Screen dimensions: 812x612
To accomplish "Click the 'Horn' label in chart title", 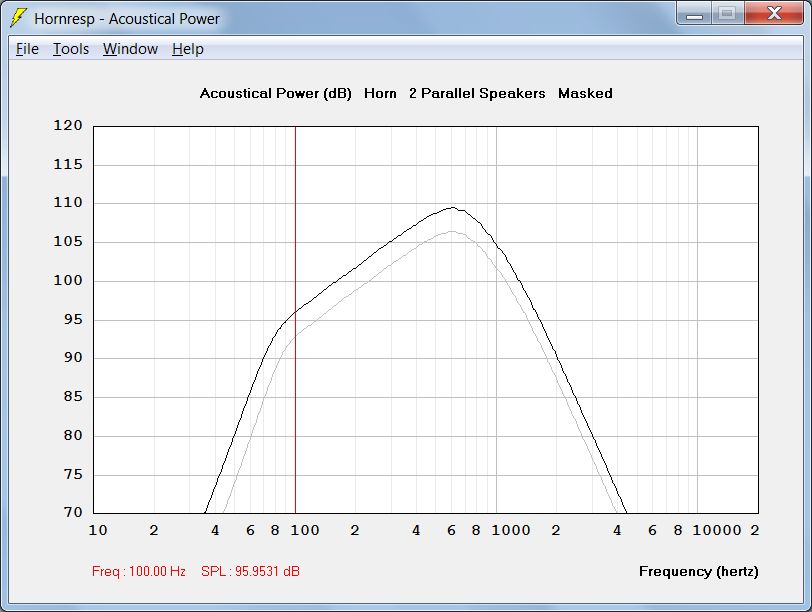I will [380, 94].
